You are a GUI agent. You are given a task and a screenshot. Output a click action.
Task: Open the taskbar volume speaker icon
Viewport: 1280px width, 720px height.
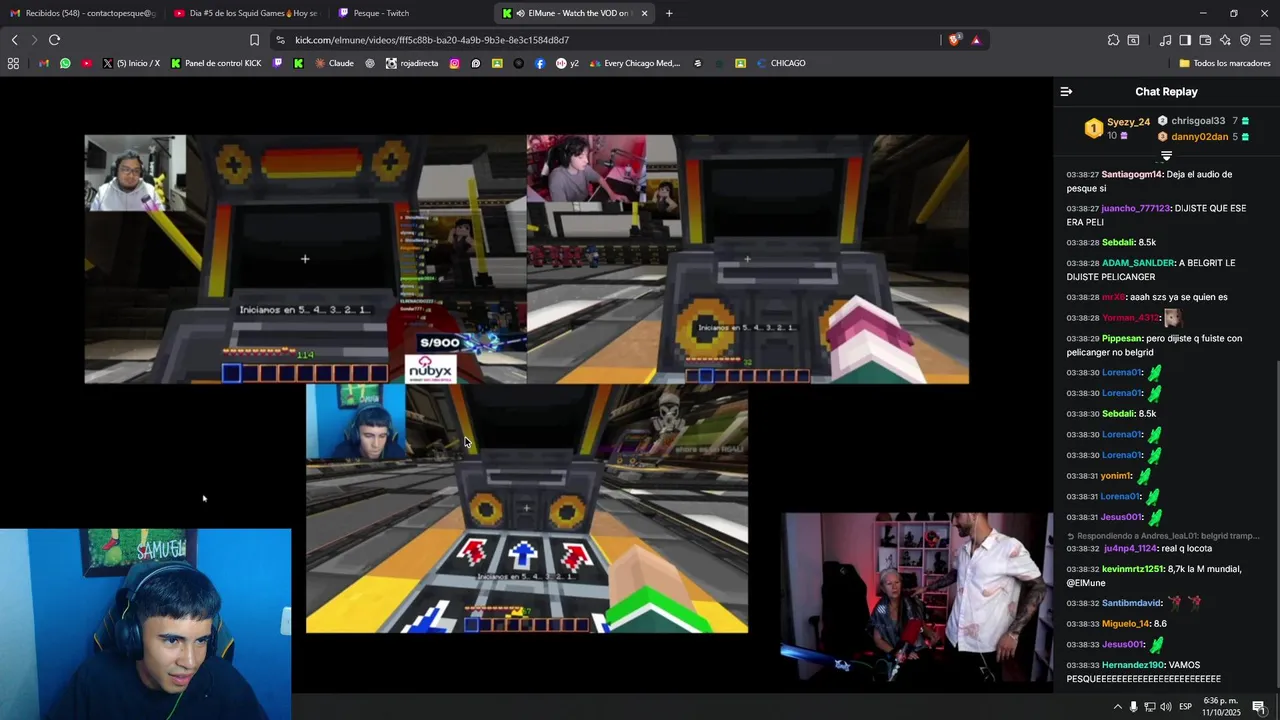click(x=1166, y=707)
